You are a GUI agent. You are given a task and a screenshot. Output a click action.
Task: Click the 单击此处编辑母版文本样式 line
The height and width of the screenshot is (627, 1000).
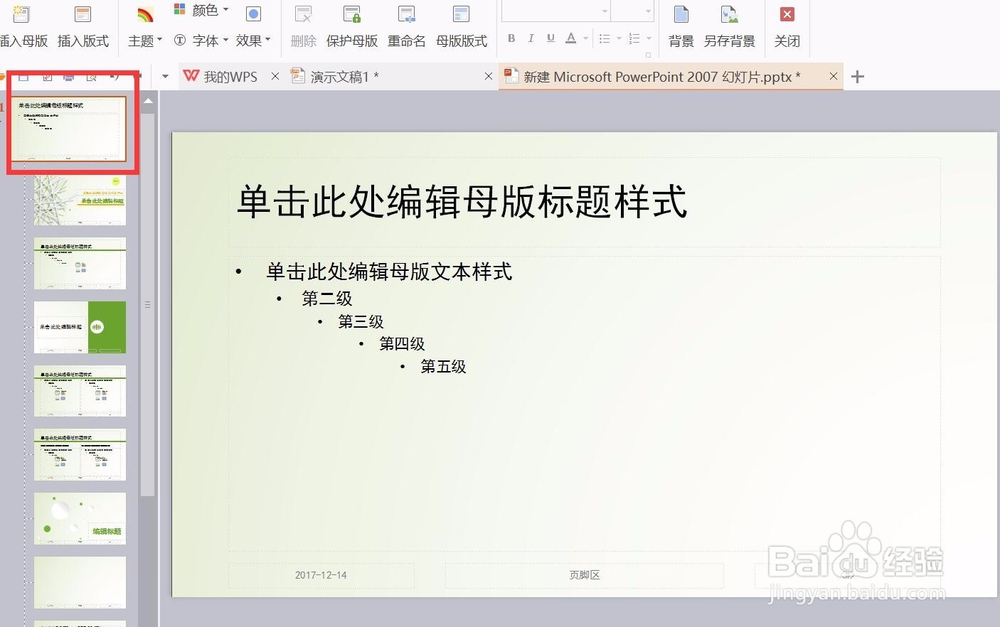click(389, 272)
